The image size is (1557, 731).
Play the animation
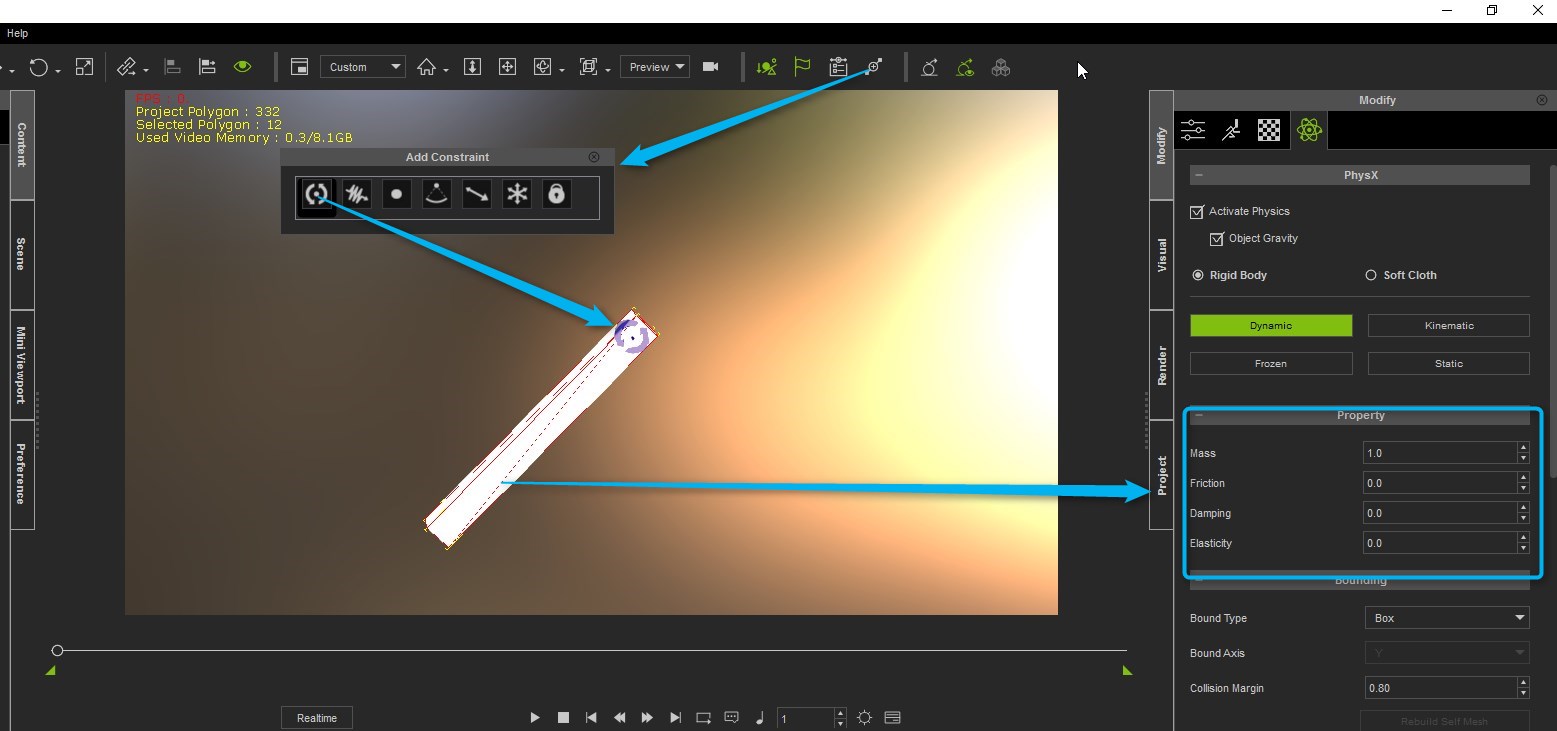pos(535,718)
